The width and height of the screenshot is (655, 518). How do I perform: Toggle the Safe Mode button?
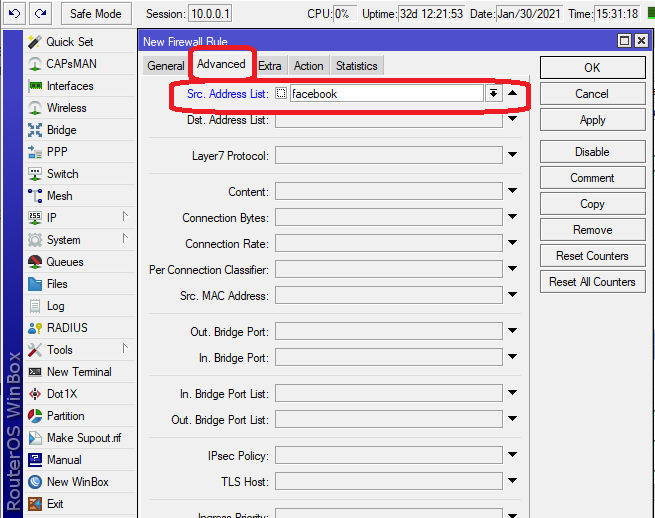click(x=96, y=14)
